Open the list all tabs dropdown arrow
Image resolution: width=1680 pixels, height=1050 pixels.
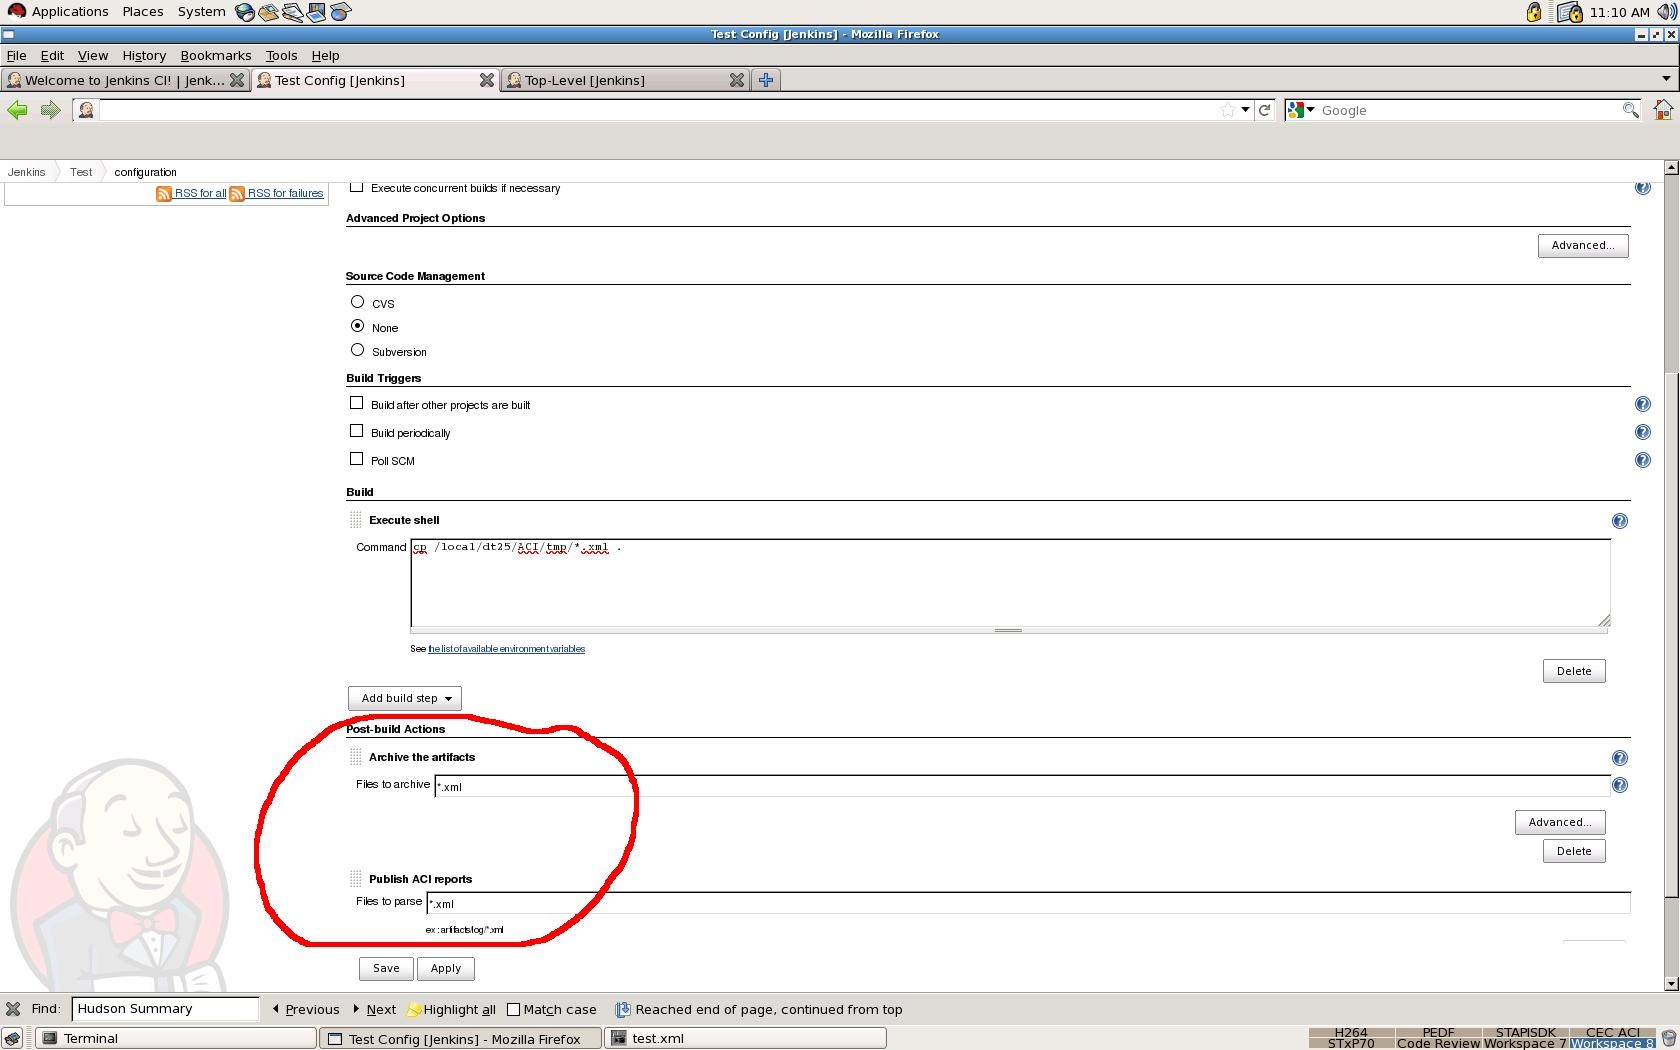click(1666, 78)
